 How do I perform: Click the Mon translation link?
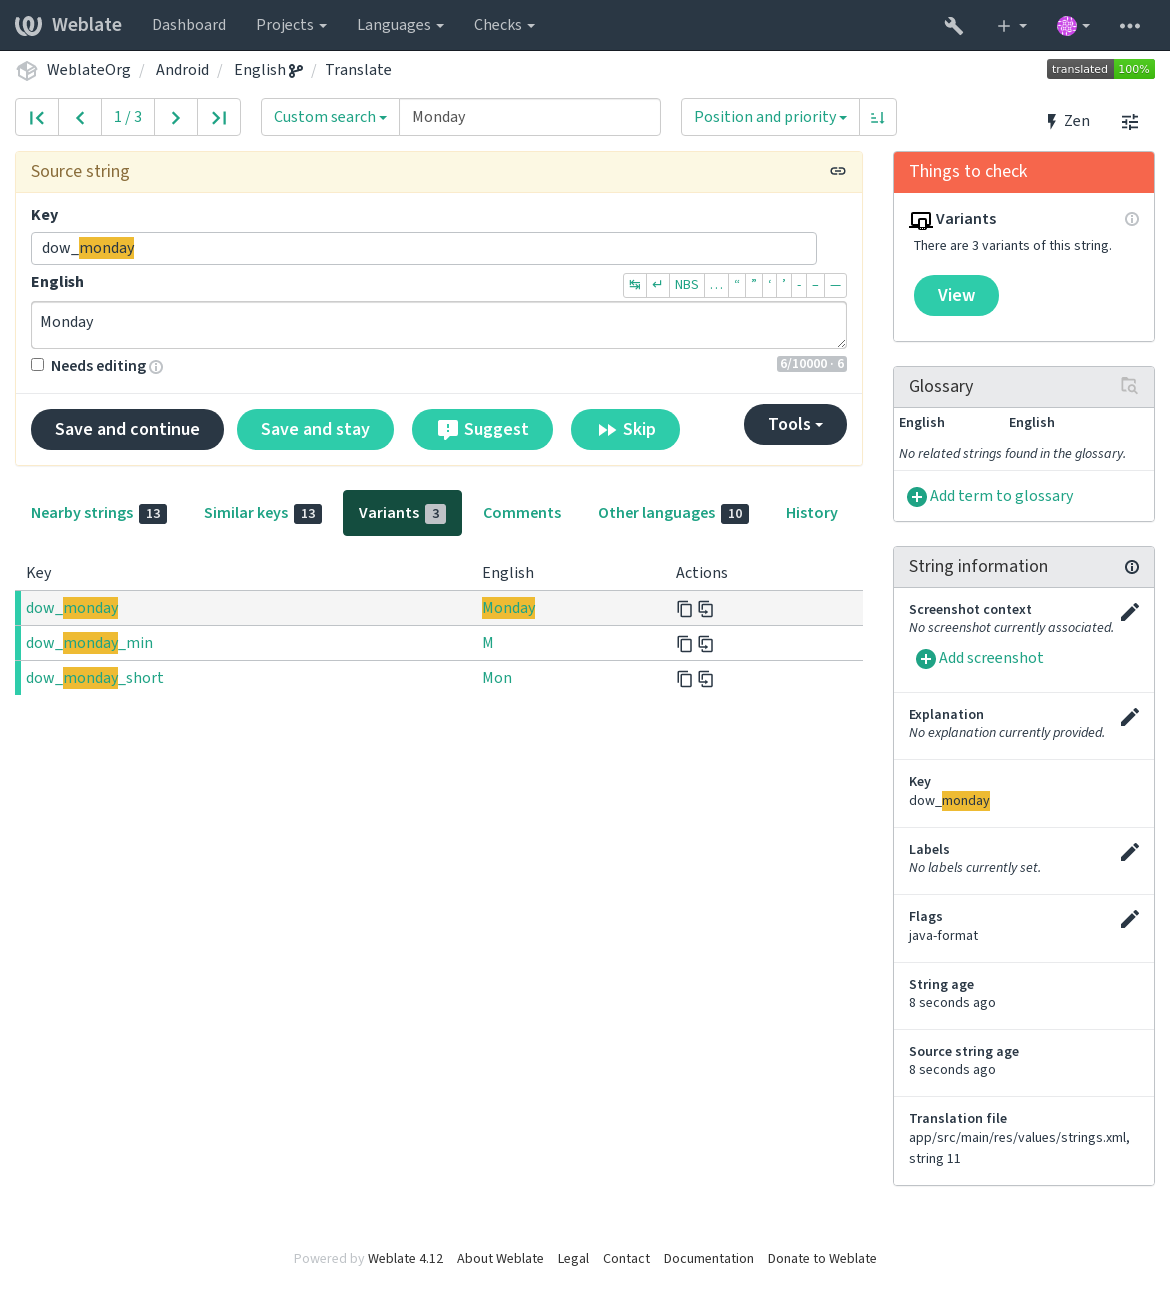point(497,678)
